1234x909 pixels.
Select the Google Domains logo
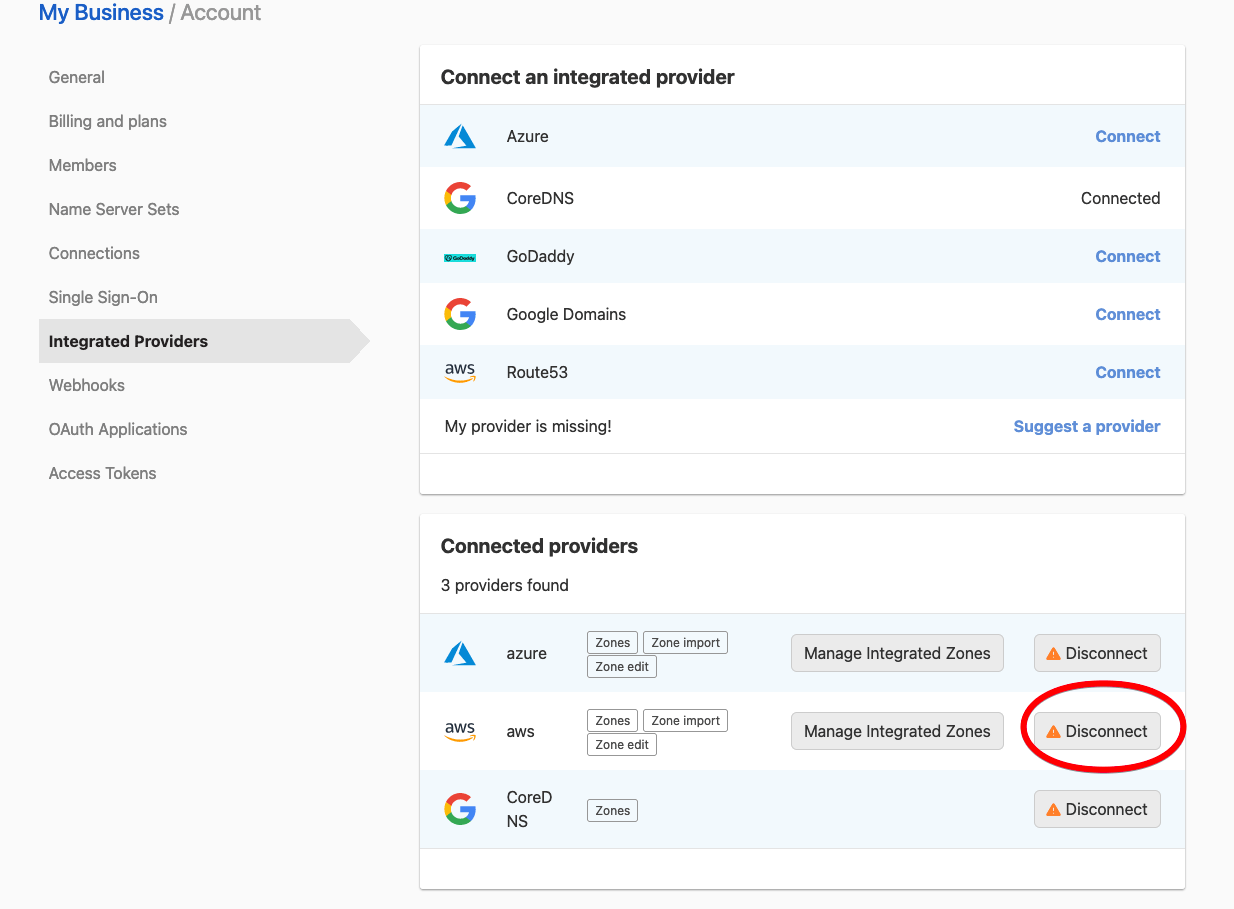pos(460,314)
